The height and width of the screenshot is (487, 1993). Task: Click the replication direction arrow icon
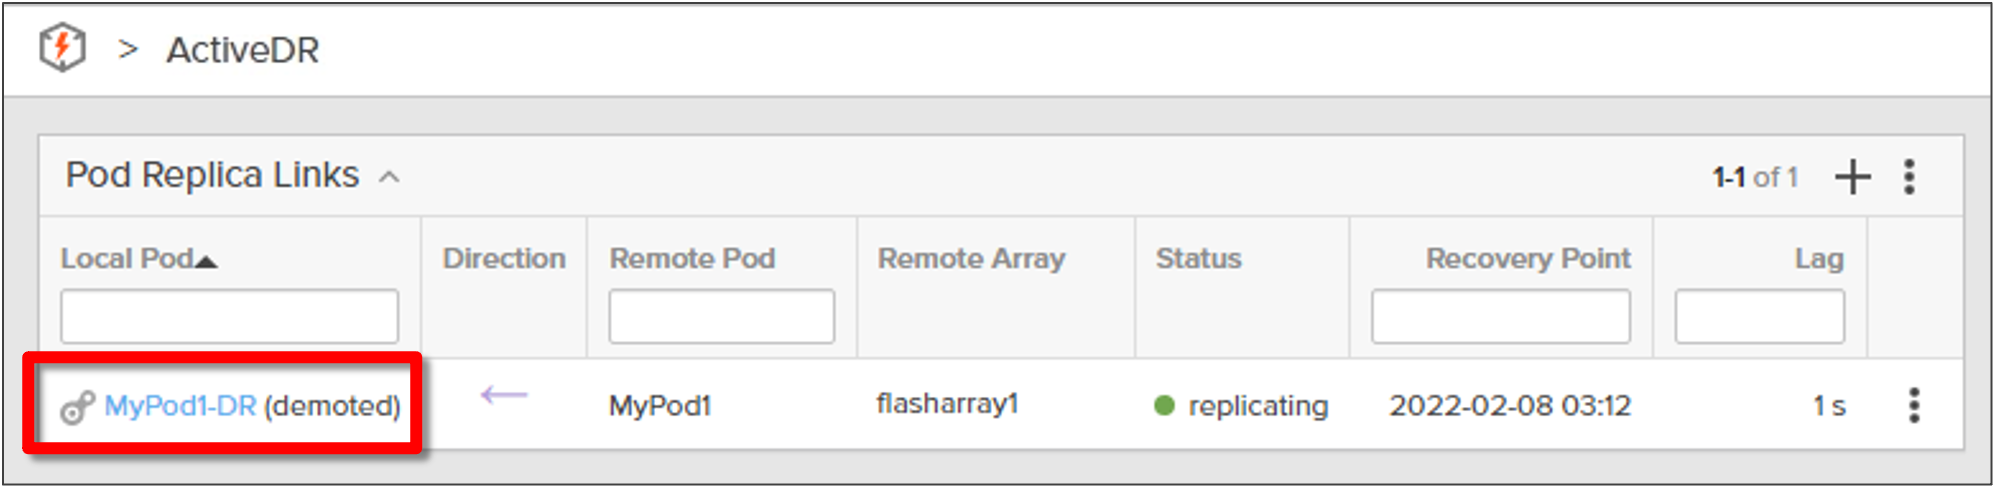pyautogui.click(x=504, y=395)
